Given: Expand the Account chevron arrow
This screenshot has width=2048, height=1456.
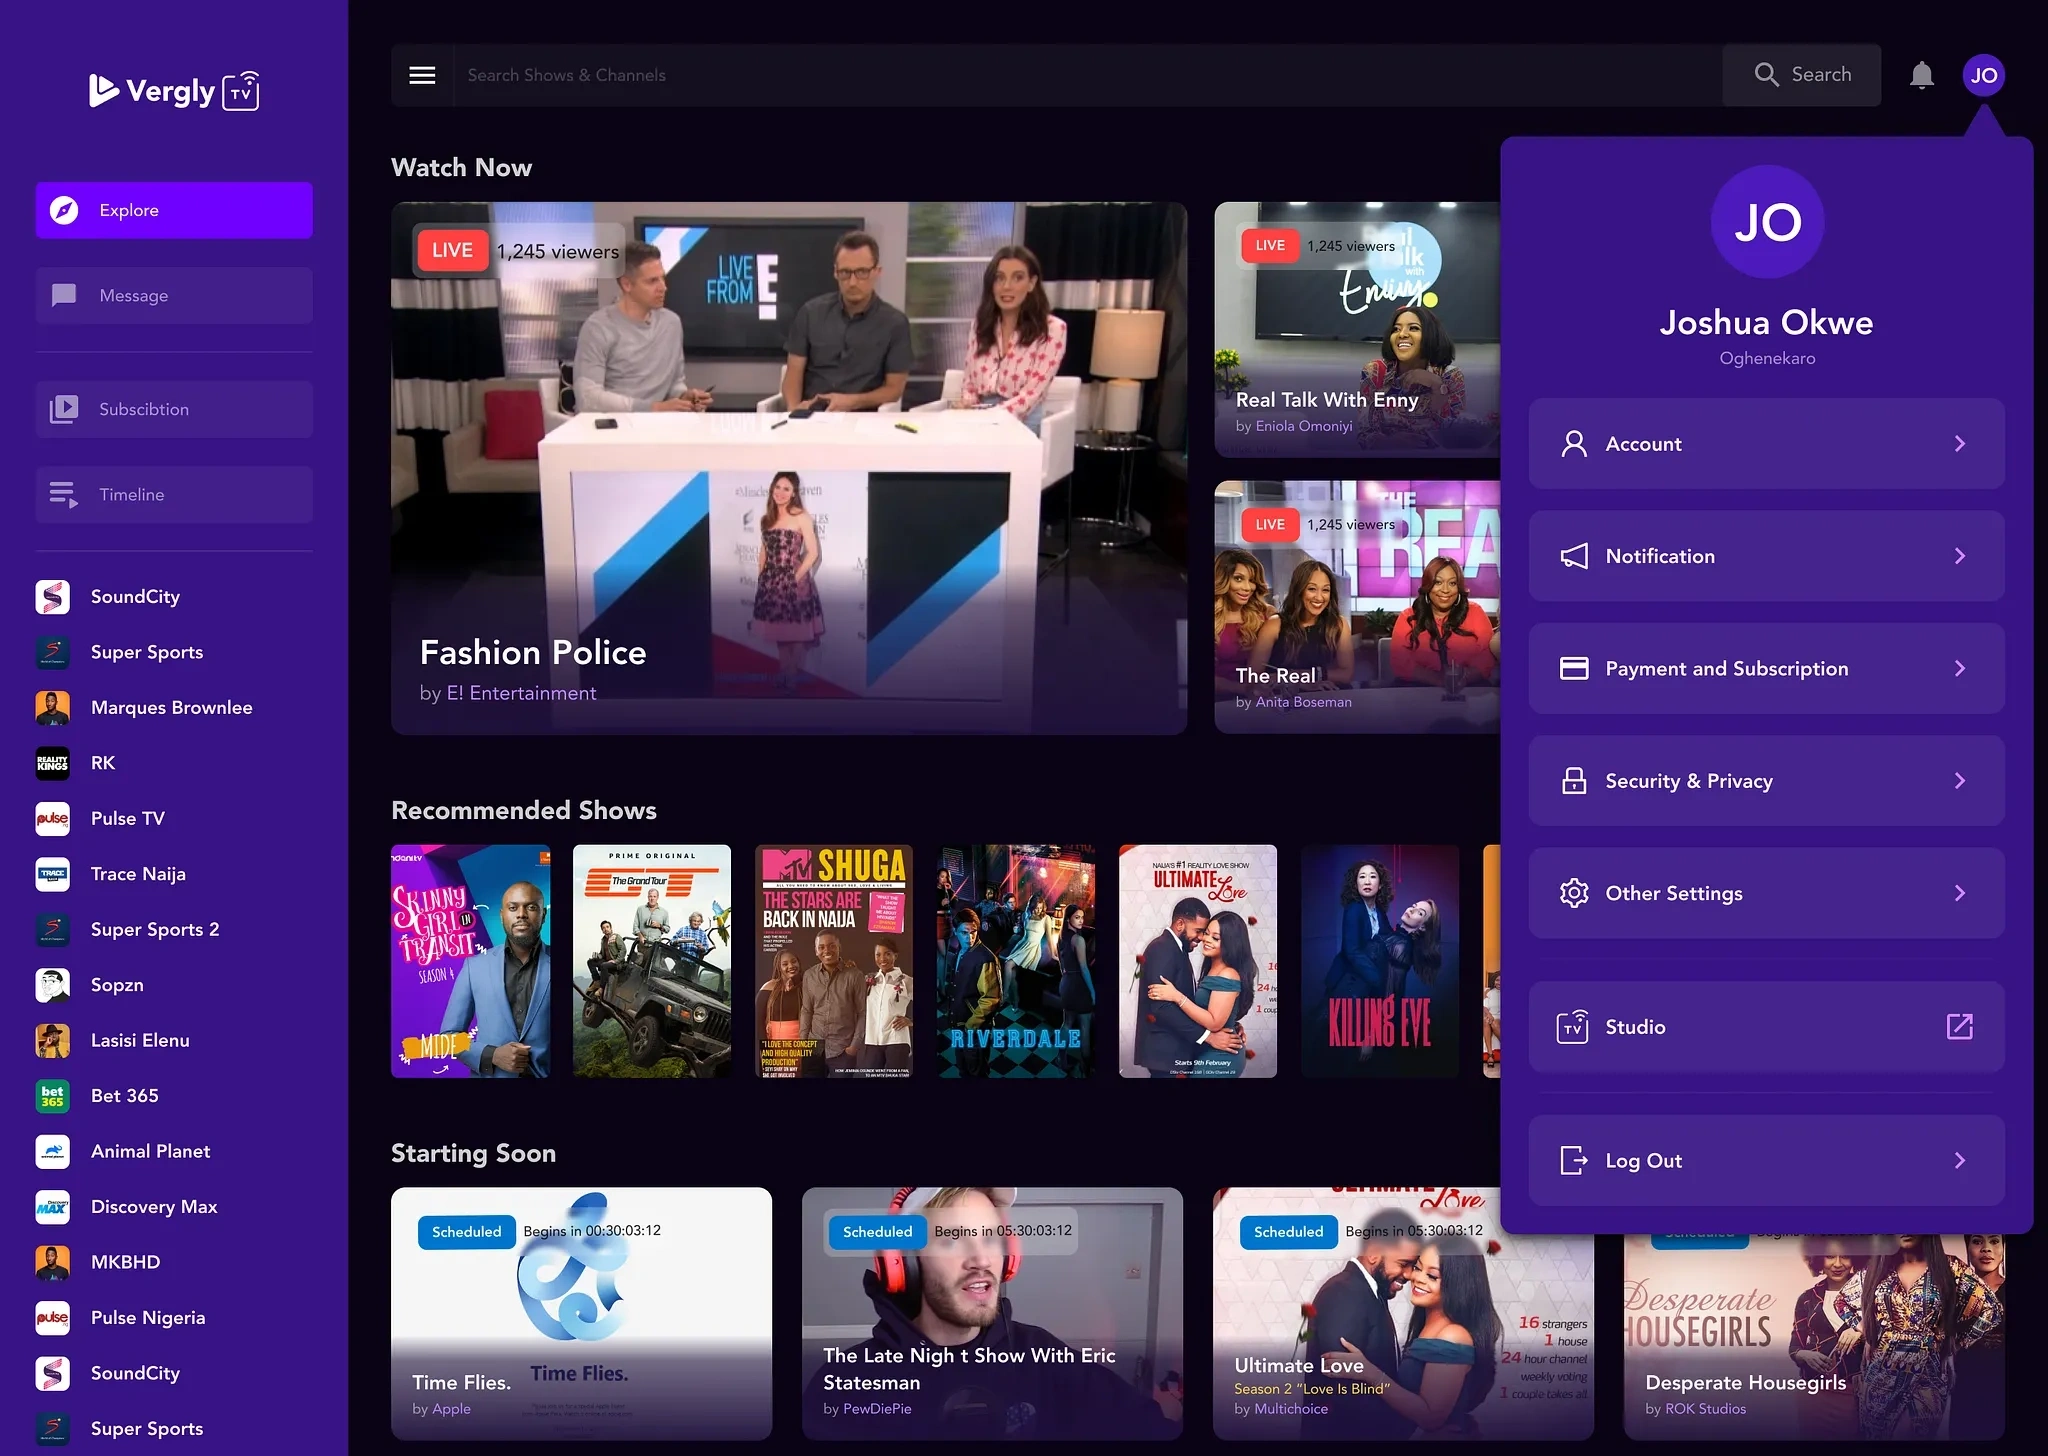Looking at the screenshot, I should pos(1959,444).
